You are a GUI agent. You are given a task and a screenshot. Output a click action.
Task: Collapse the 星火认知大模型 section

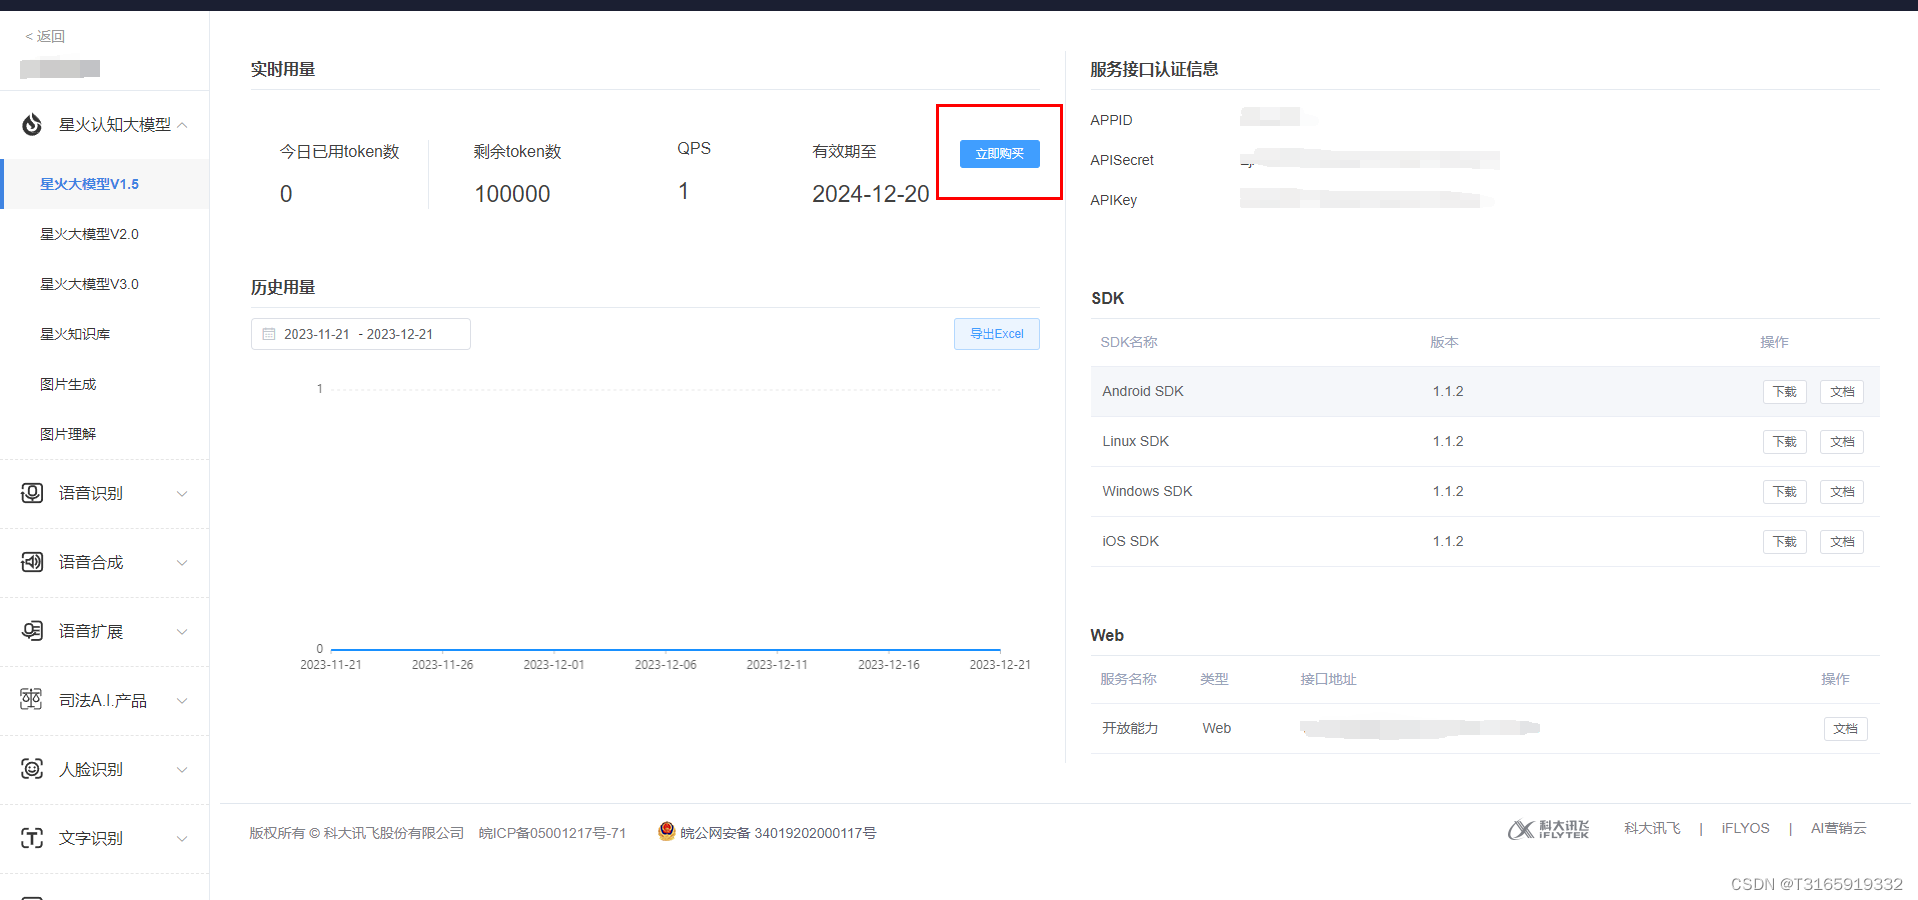[x=183, y=125]
